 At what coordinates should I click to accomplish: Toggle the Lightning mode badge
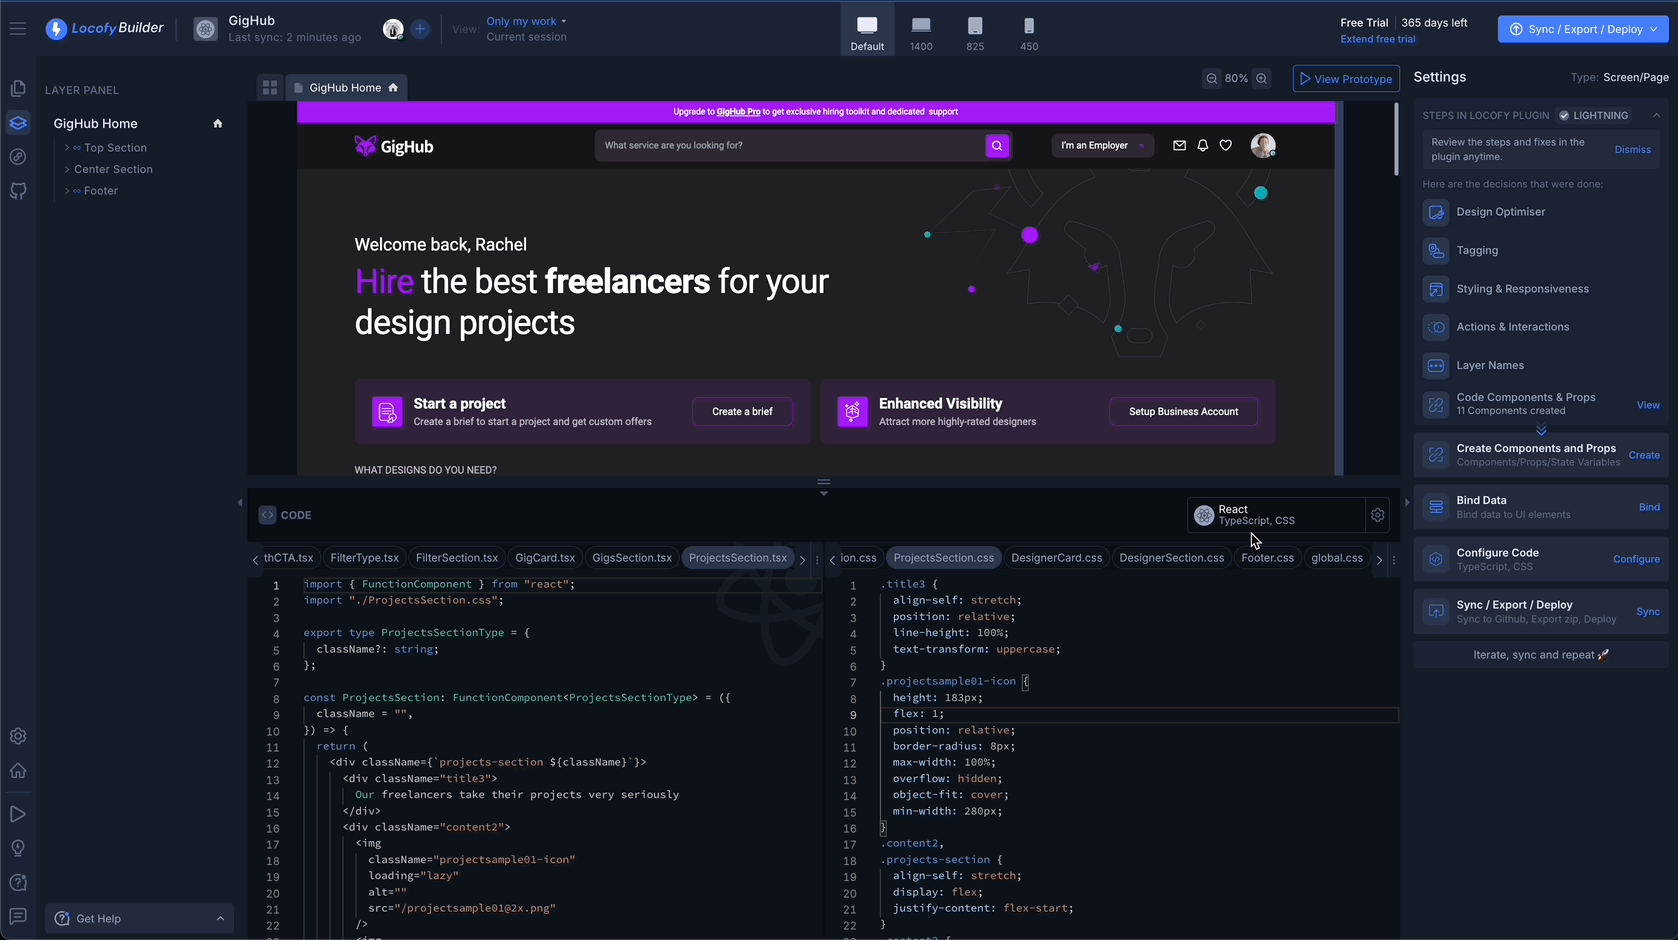click(1594, 115)
